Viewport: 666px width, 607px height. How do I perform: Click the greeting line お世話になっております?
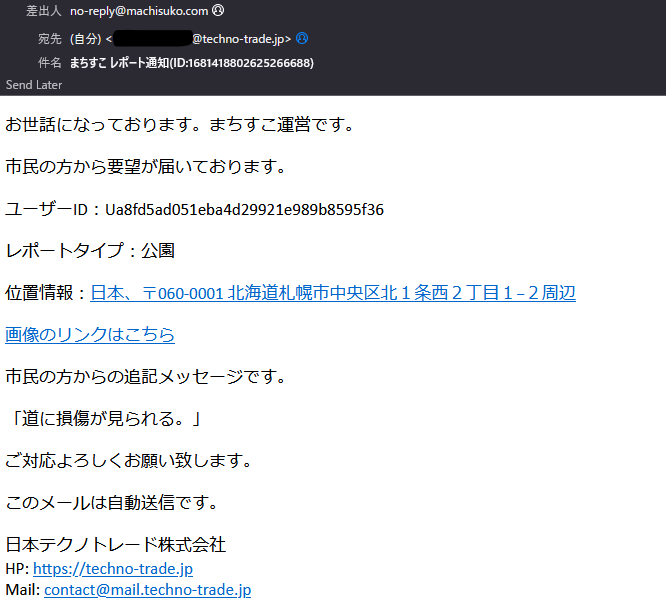(180, 125)
